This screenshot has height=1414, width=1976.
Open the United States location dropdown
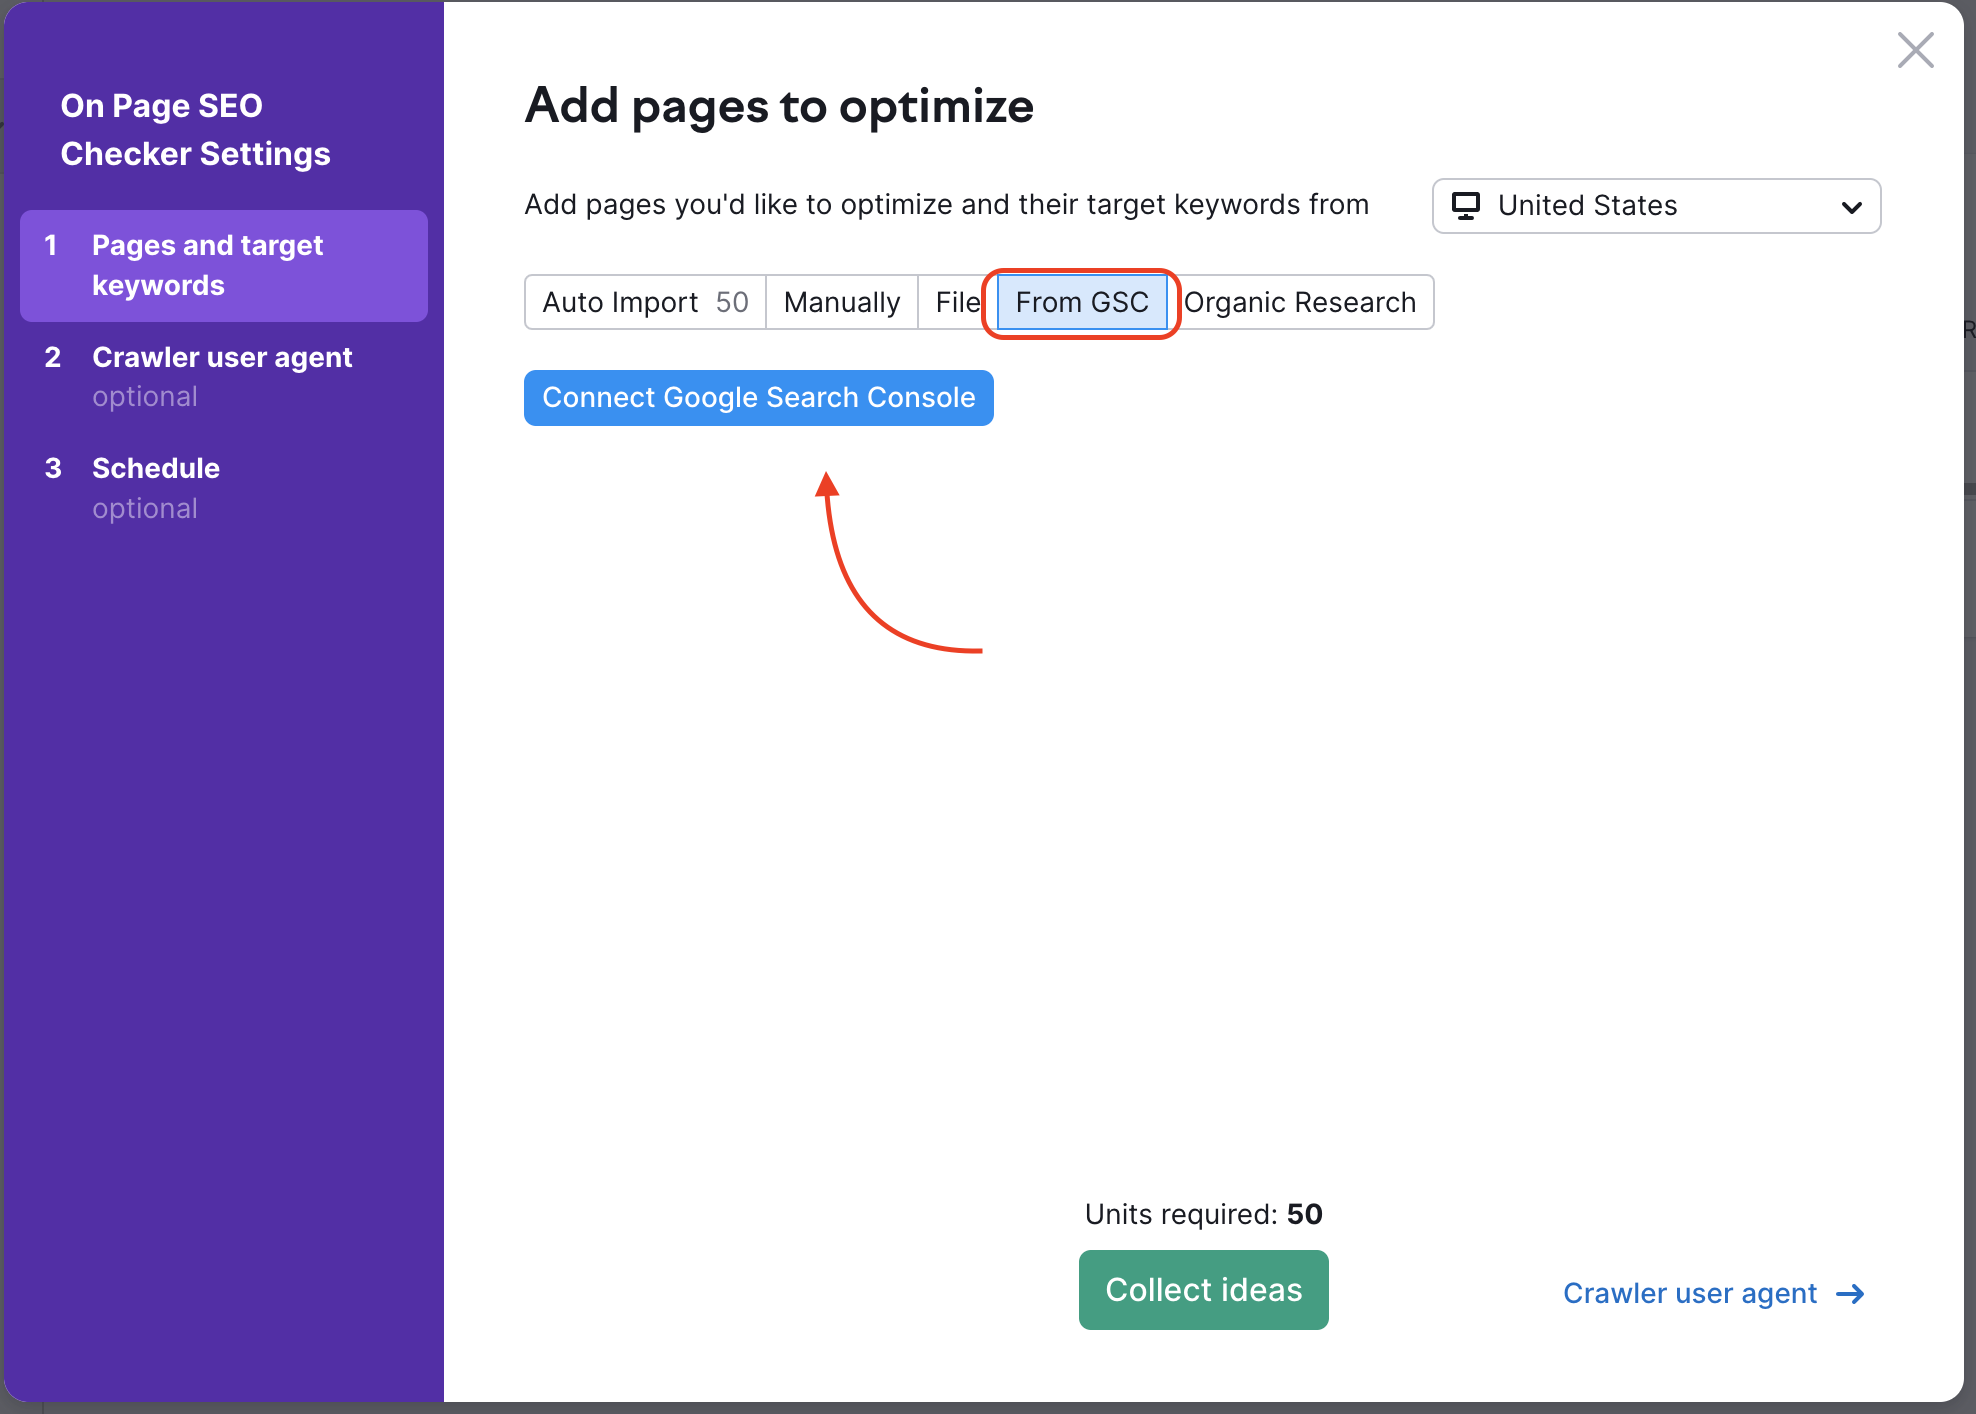click(x=1656, y=206)
